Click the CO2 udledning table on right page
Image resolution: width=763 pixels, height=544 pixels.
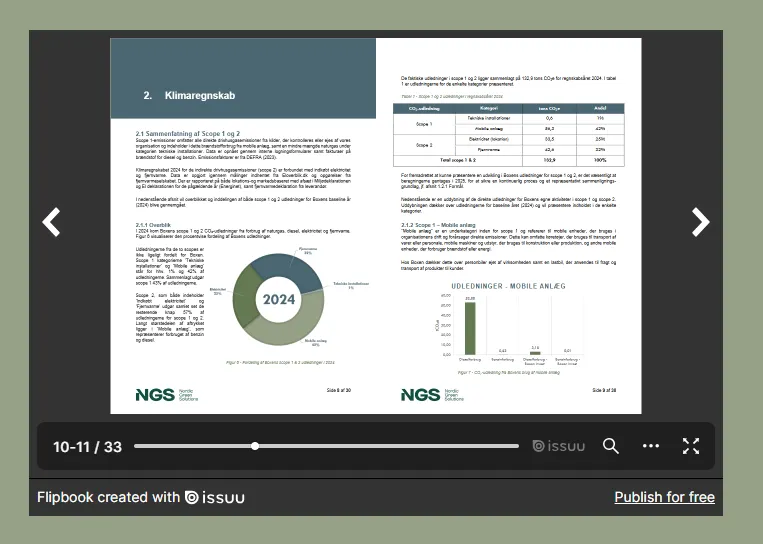[x=508, y=134]
